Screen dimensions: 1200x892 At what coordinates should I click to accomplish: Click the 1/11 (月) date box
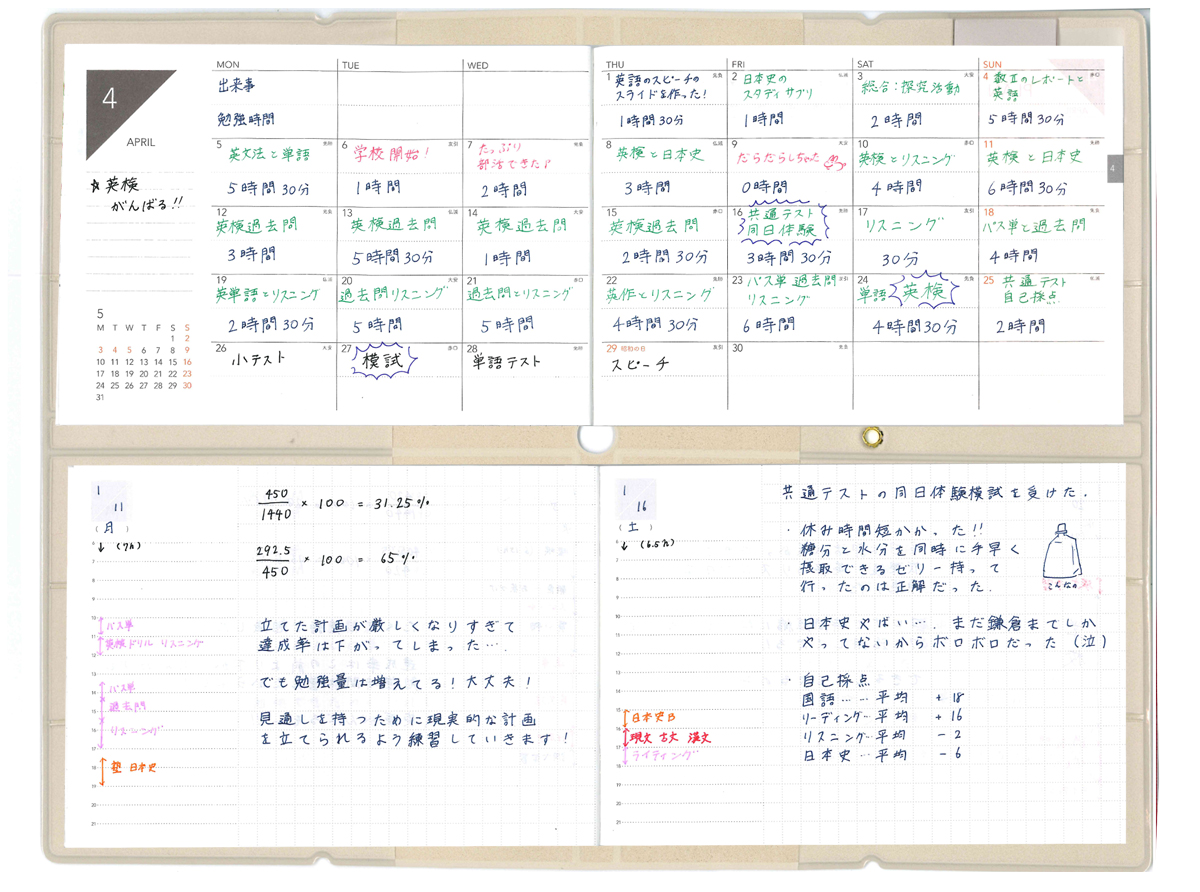pos(110,508)
